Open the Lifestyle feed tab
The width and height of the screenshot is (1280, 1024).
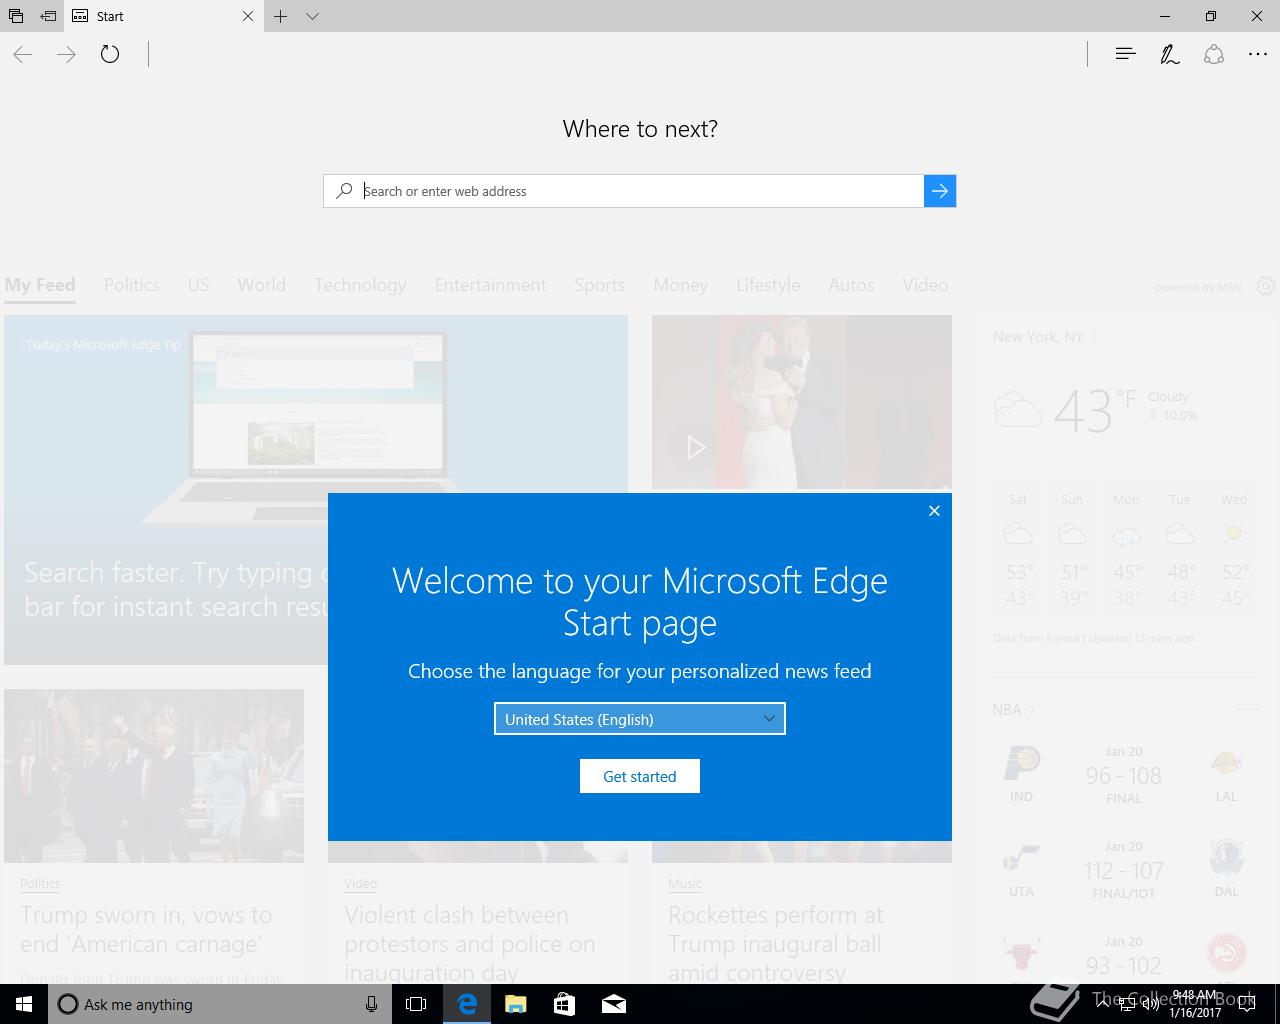pos(767,285)
